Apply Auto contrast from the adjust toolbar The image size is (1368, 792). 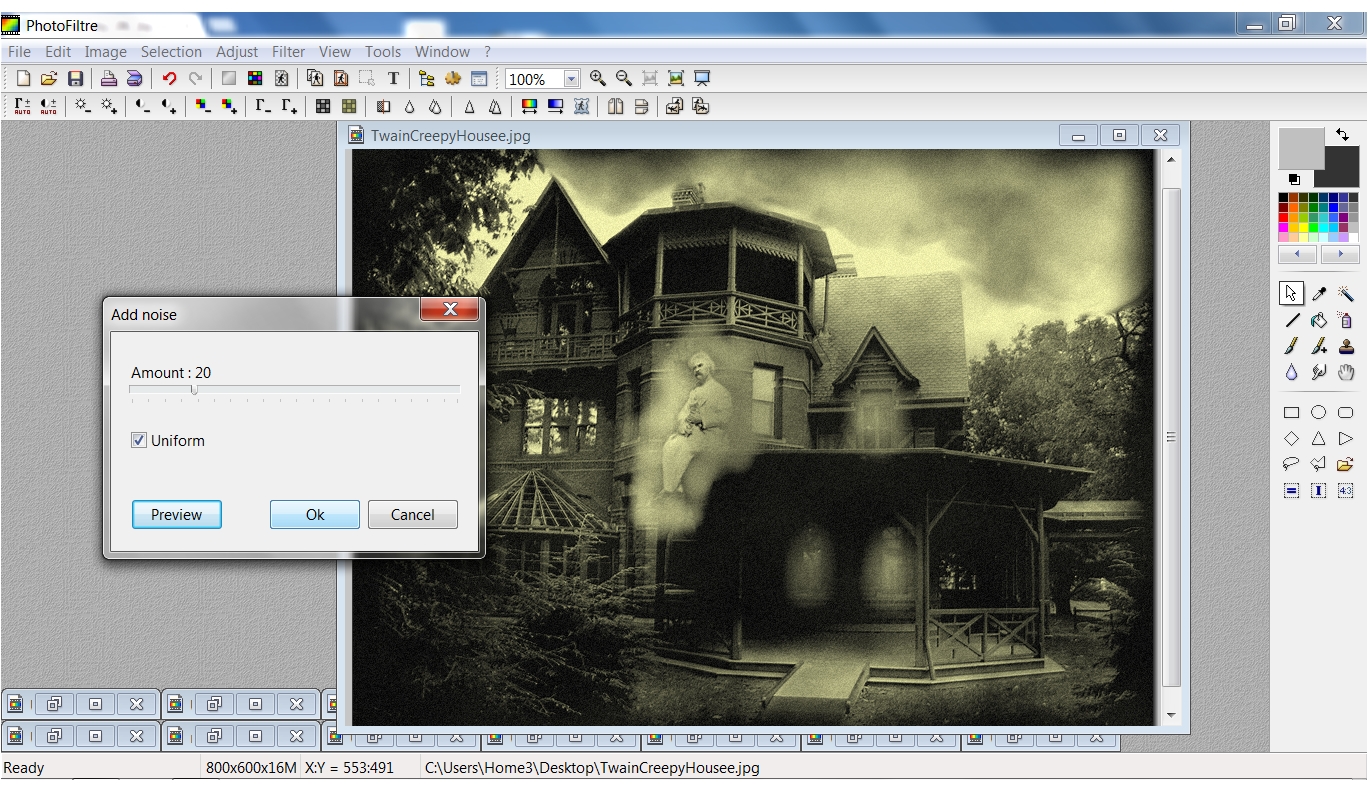(48, 106)
